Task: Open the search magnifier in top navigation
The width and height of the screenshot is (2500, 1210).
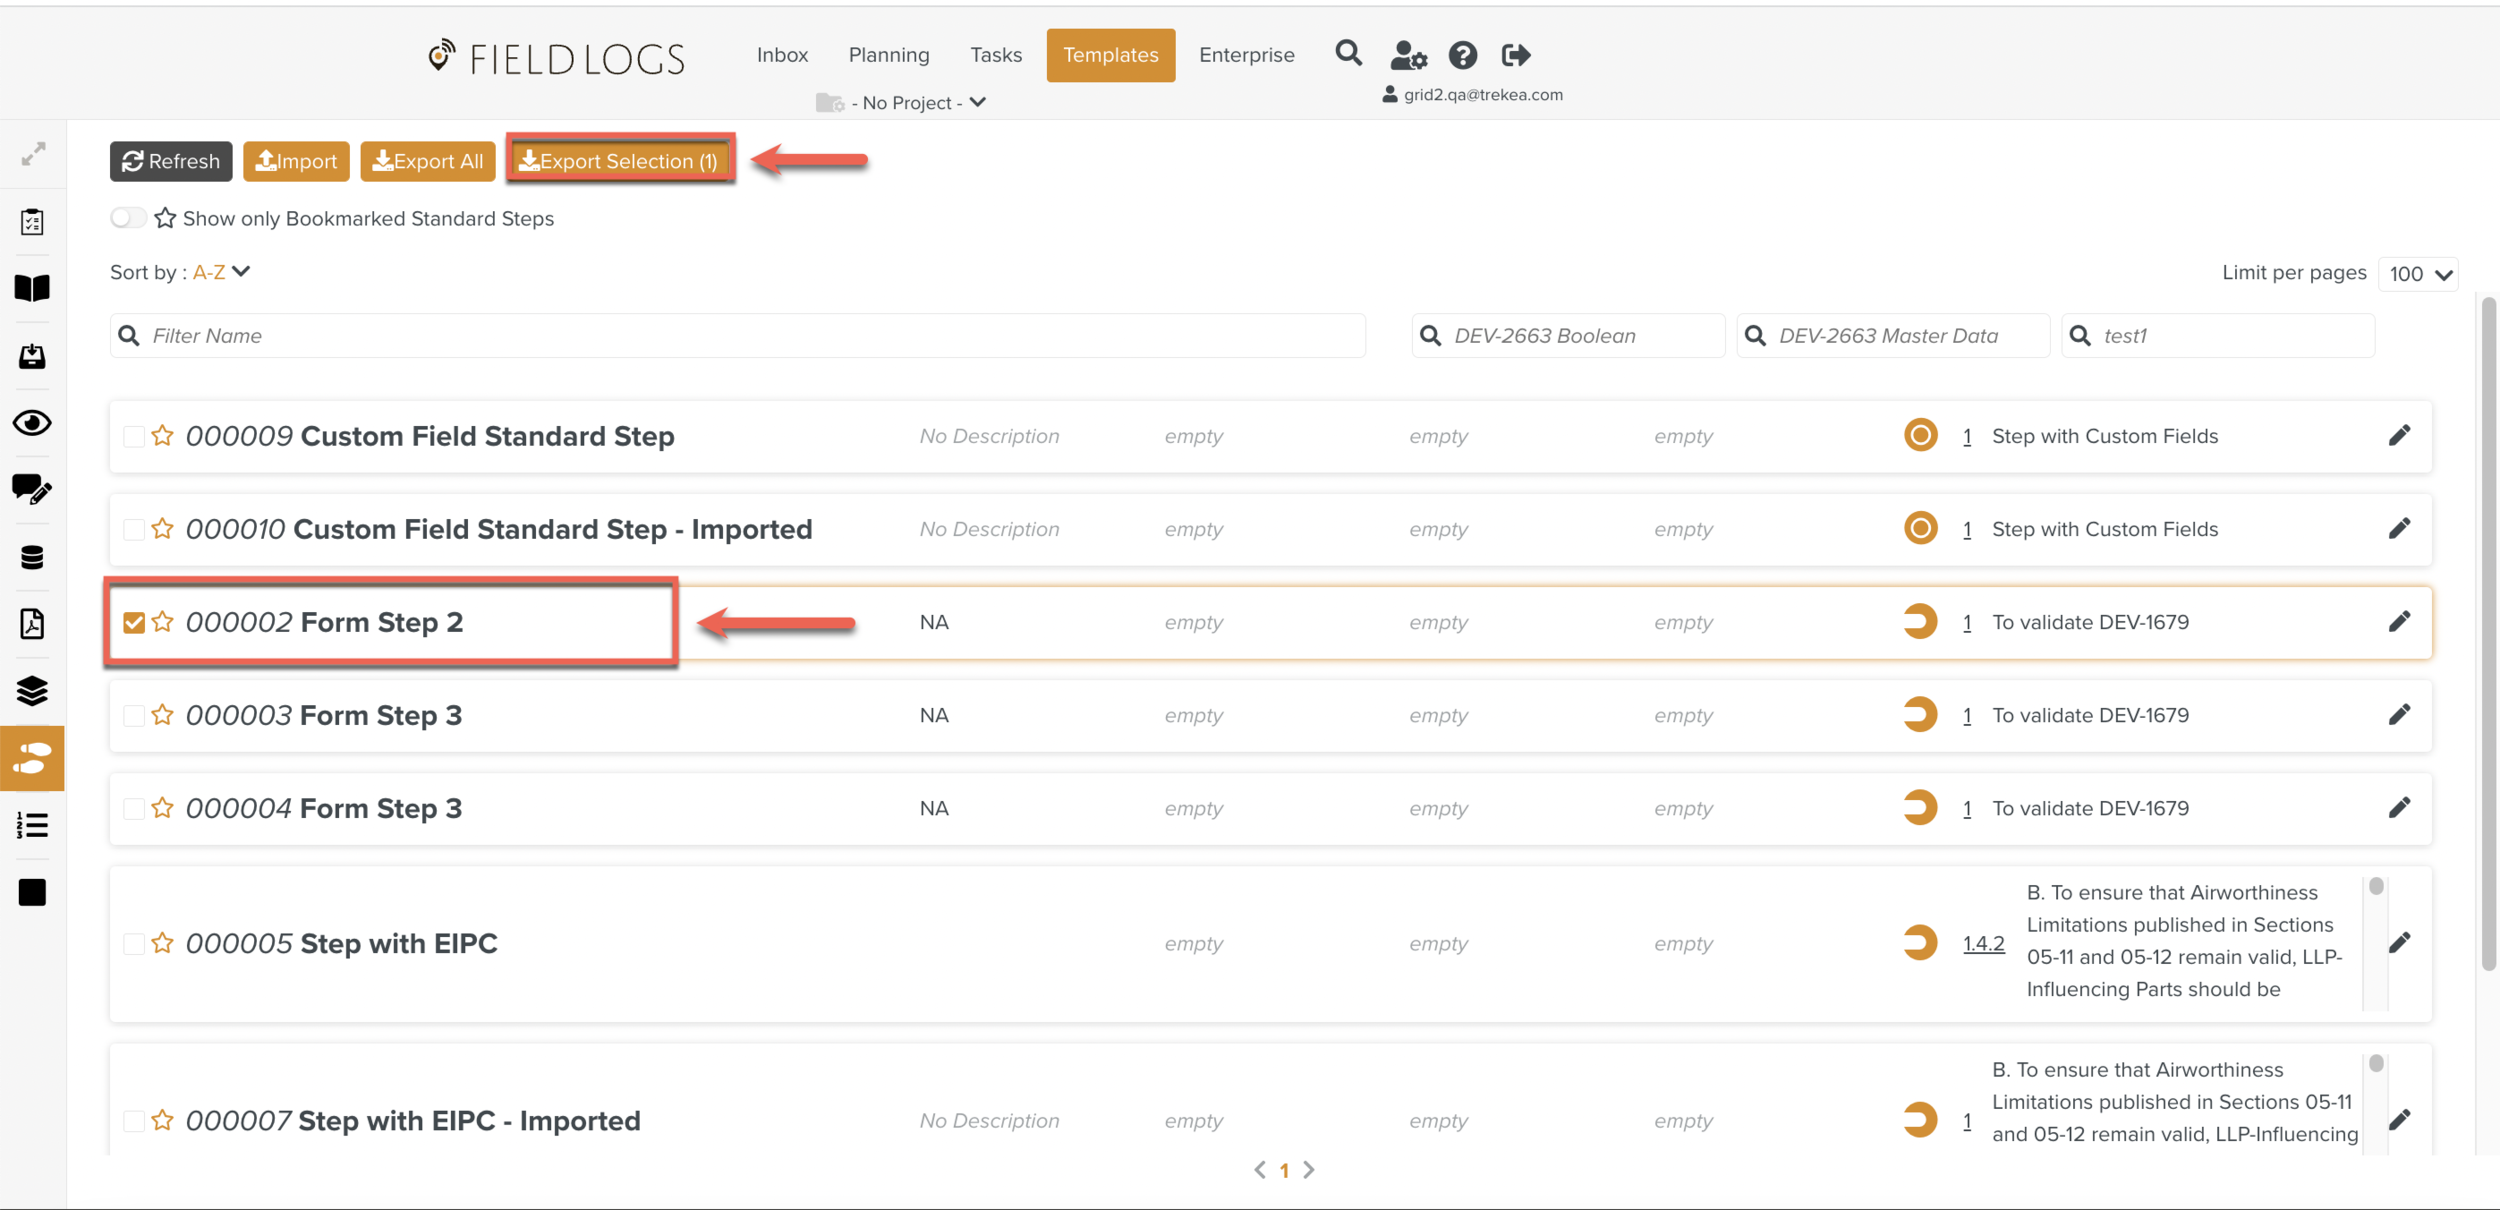Action: tap(1348, 53)
